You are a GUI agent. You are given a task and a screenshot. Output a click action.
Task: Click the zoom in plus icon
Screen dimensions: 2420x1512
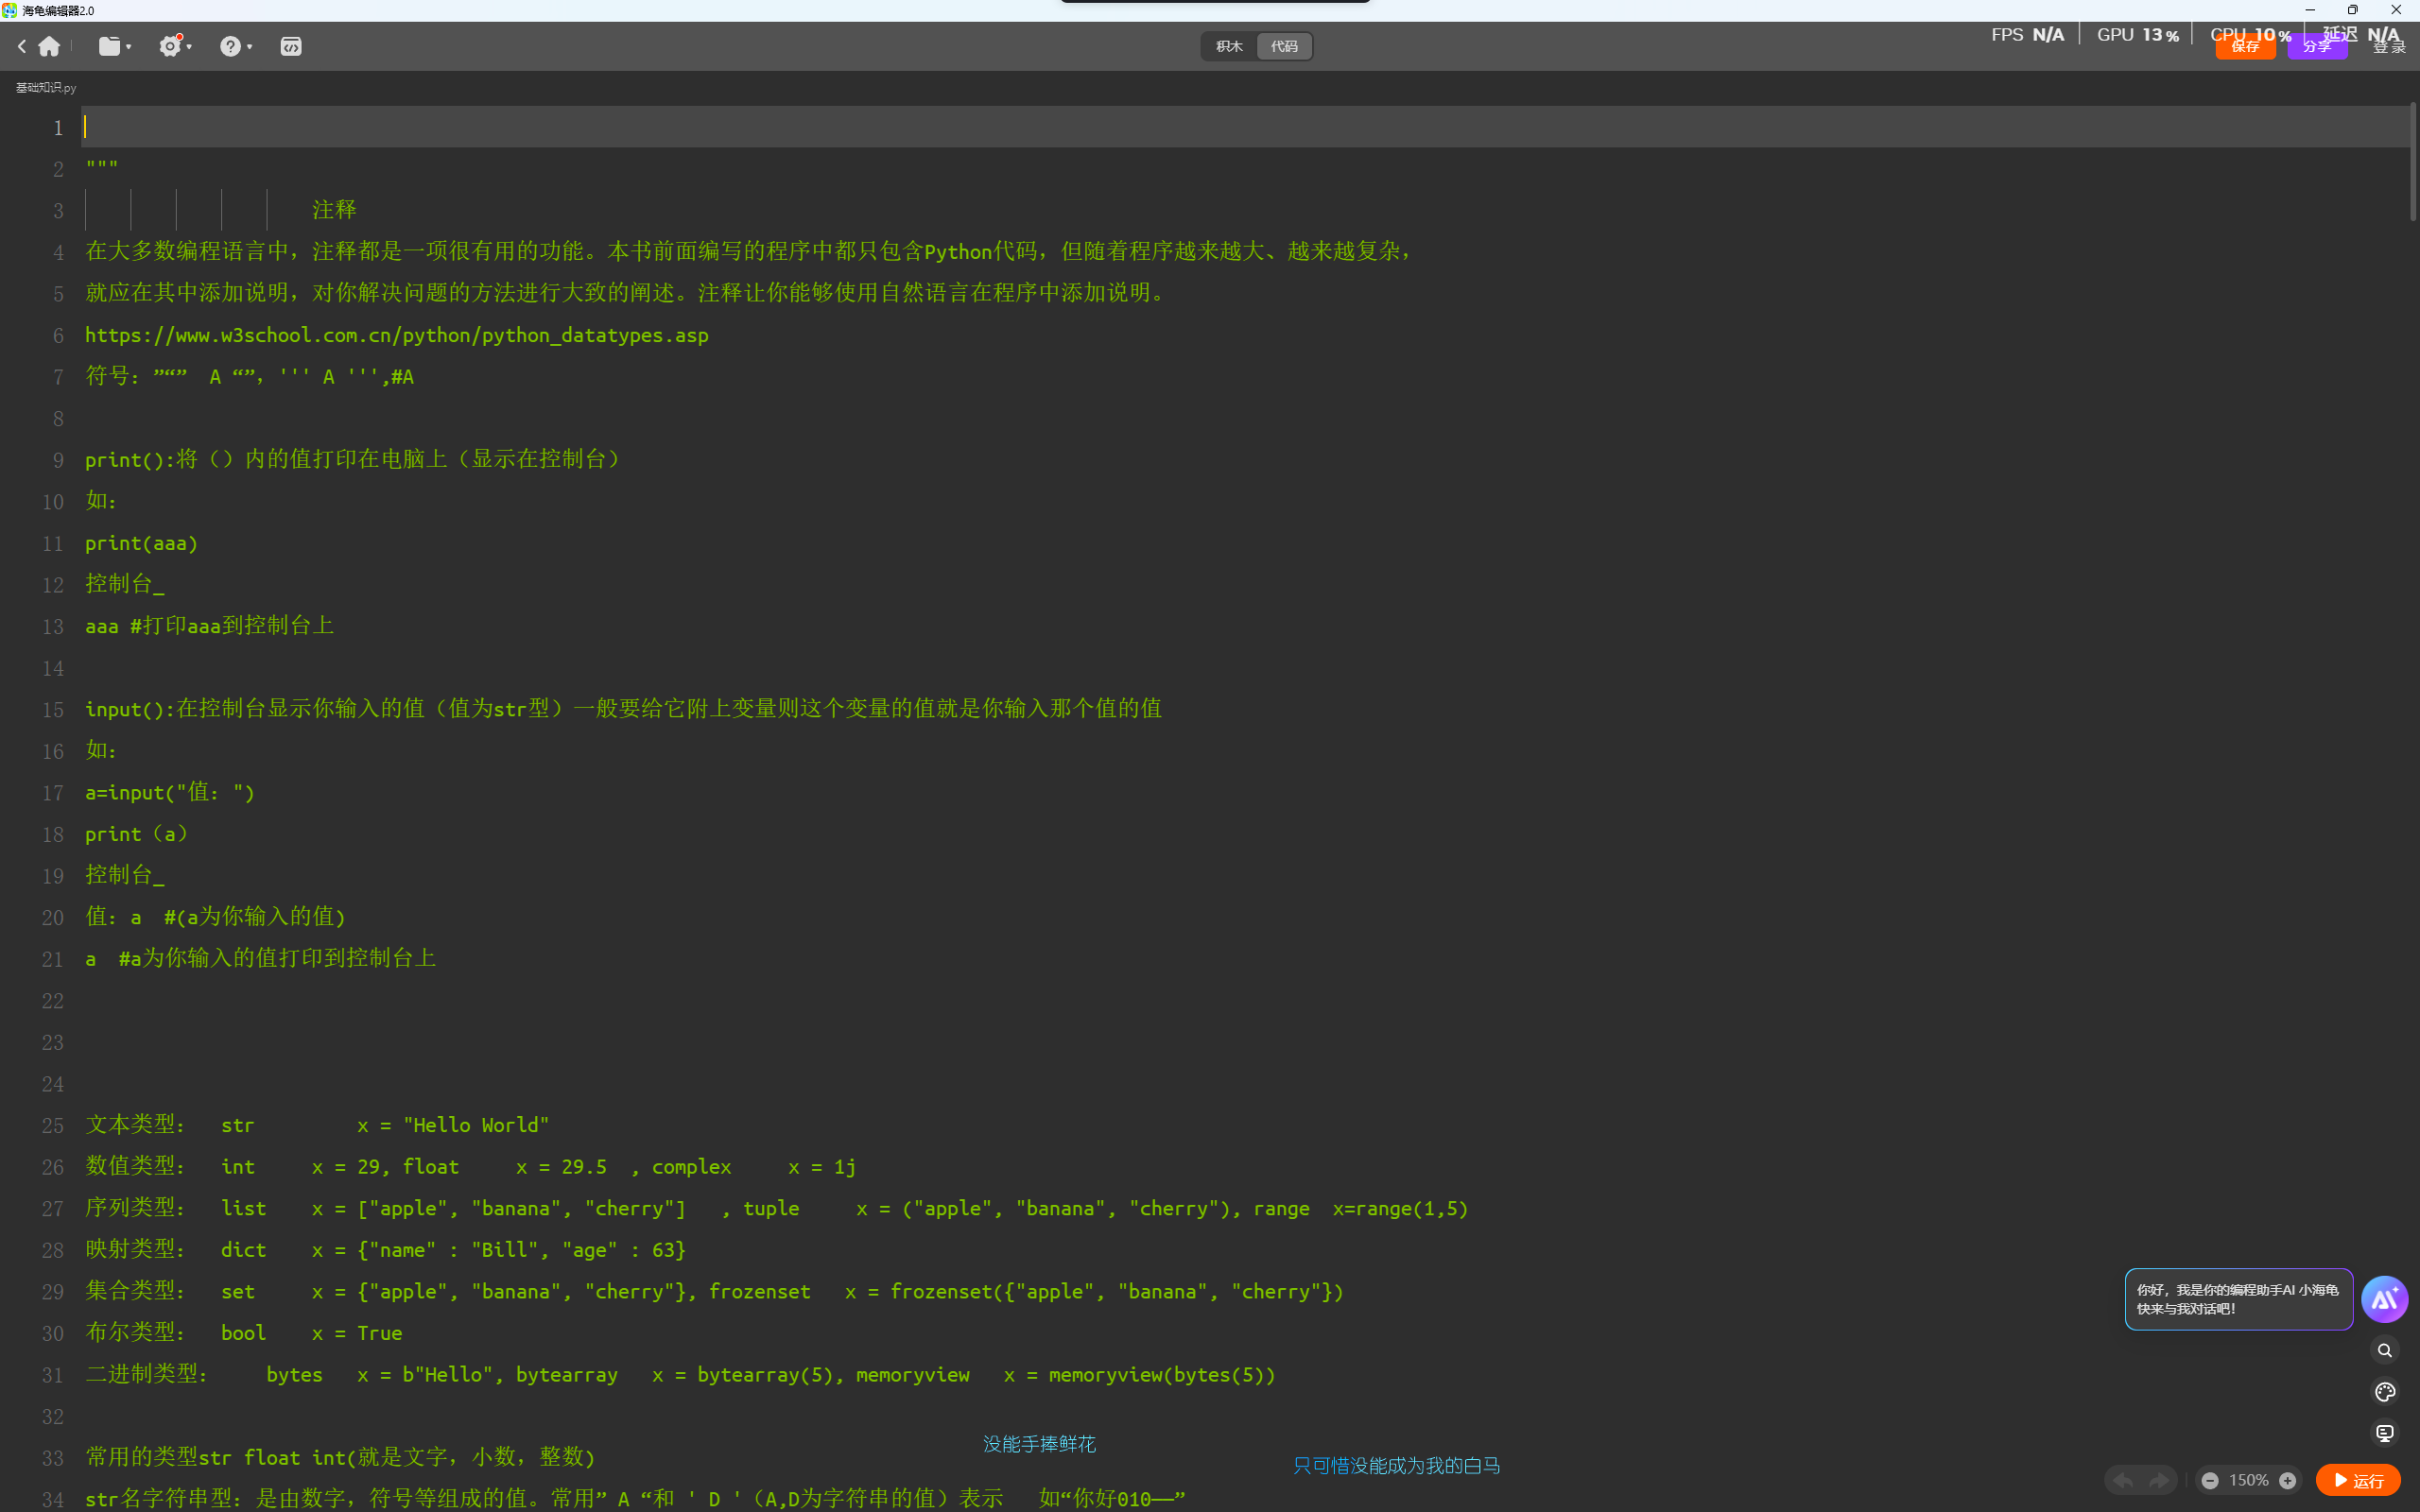2287,1480
